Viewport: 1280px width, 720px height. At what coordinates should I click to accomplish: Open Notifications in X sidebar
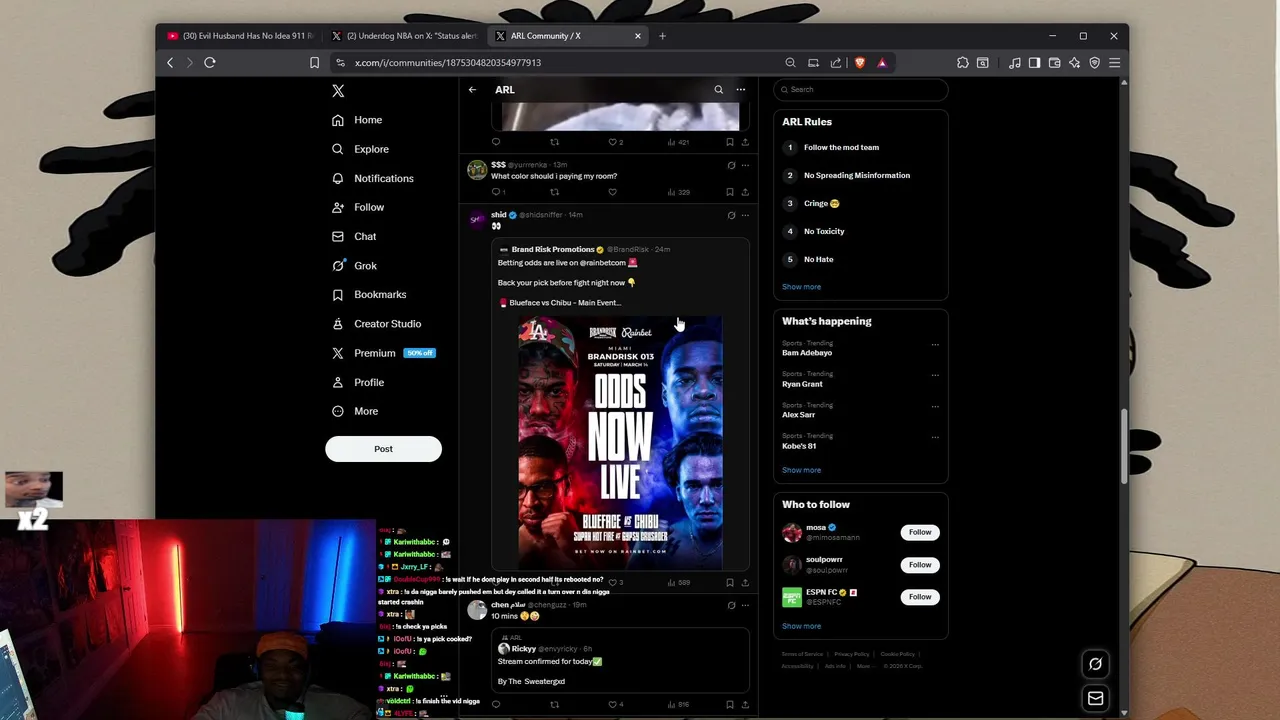(372, 178)
